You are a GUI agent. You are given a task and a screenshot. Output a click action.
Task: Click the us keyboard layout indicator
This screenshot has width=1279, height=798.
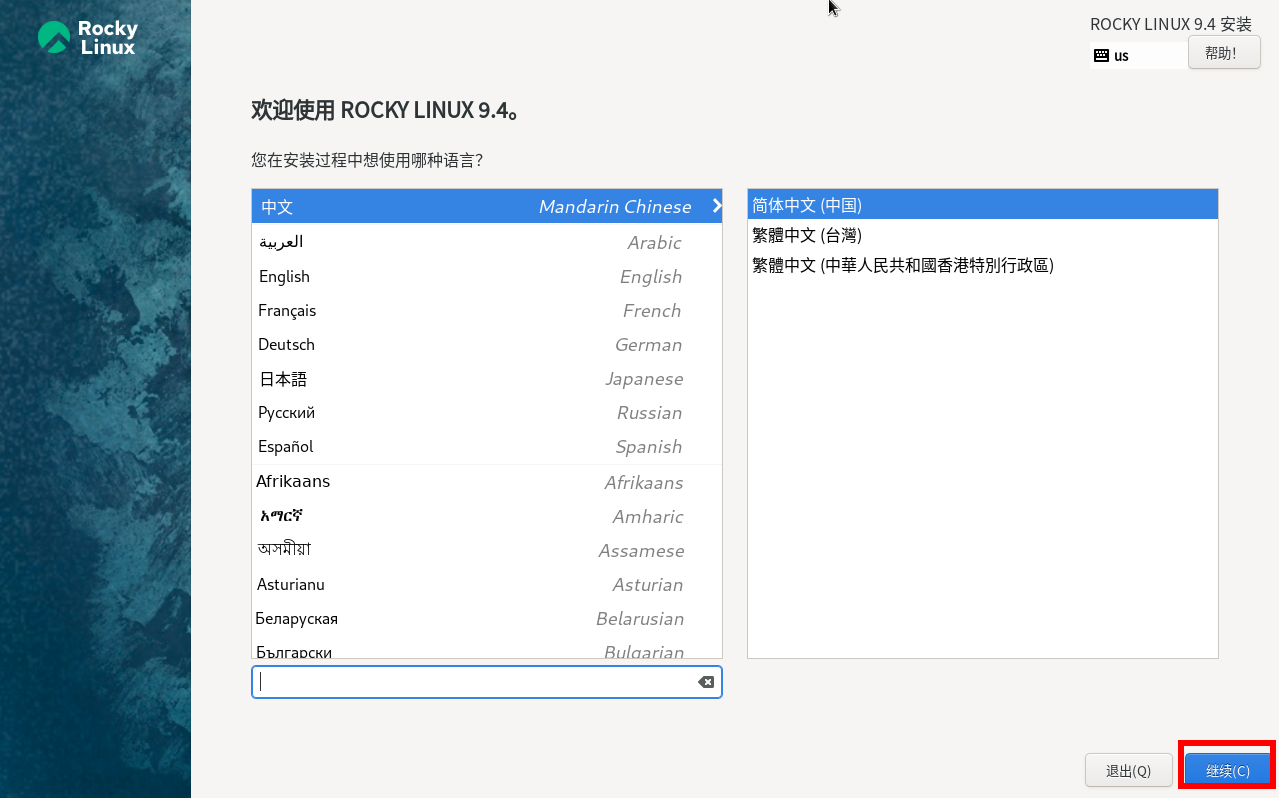click(x=1138, y=56)
